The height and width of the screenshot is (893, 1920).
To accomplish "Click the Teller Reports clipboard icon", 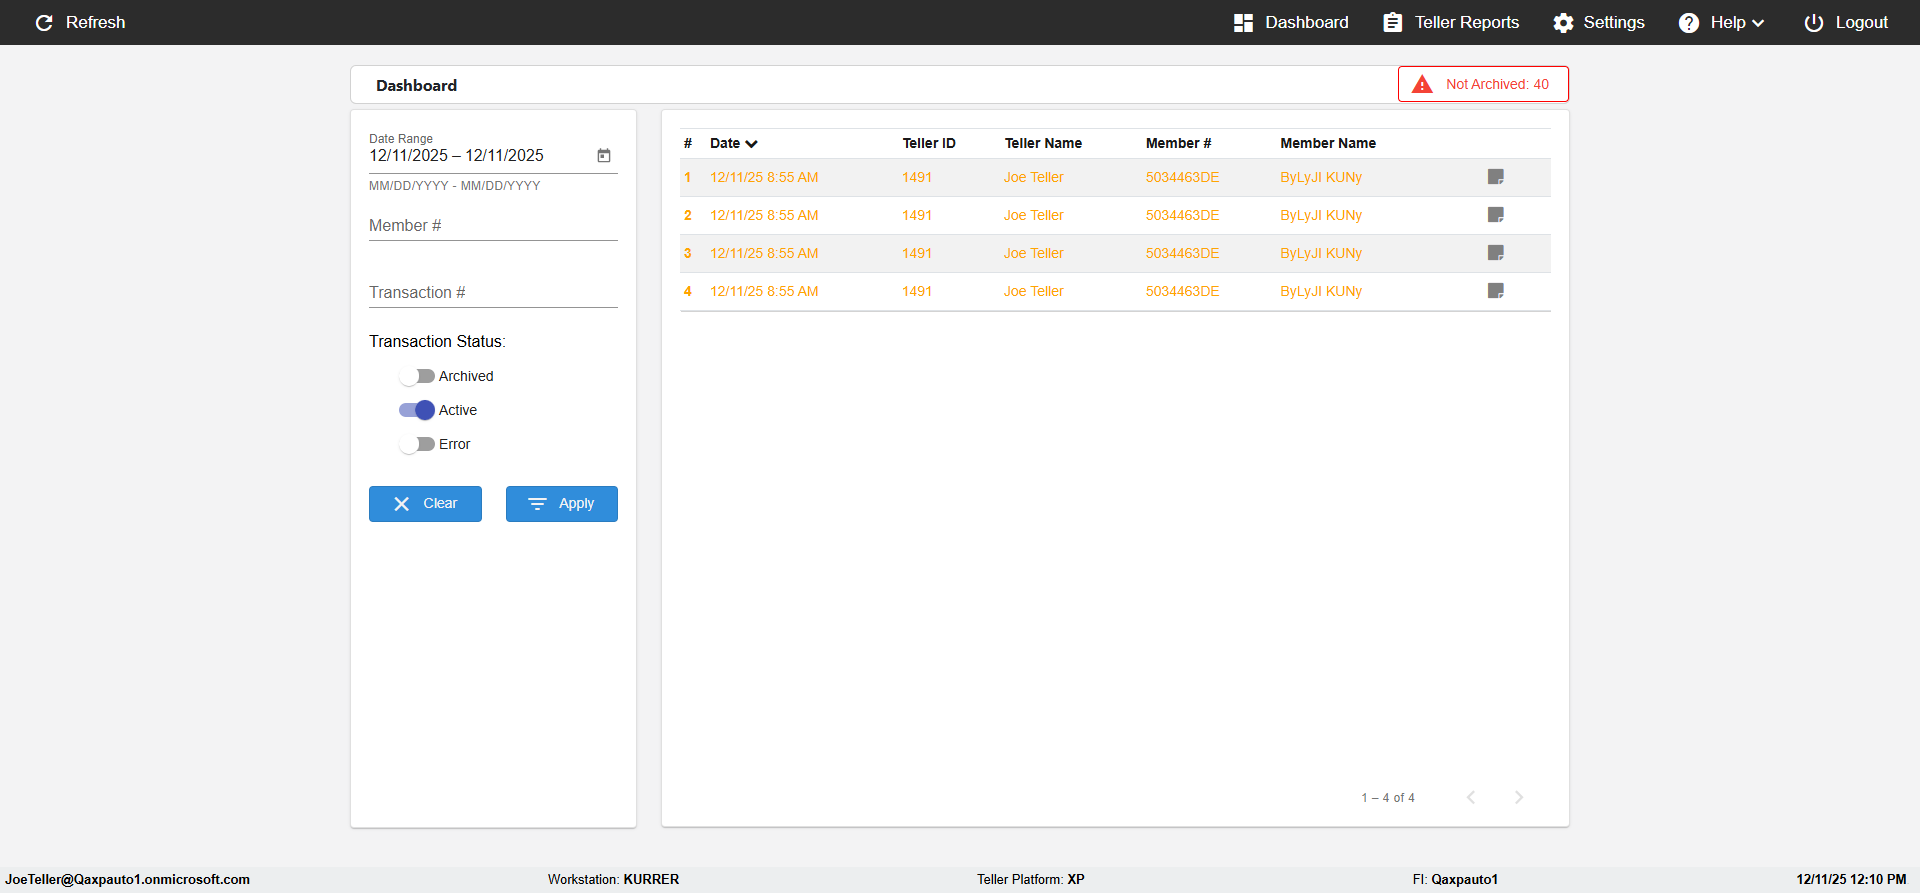I will pyautogui.click(x=1393, y=22).
